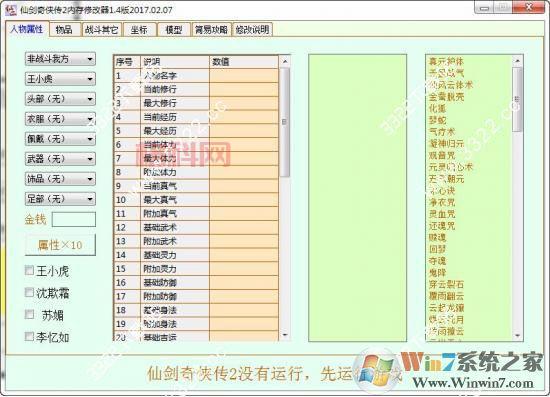The image size is (550, 397).
Task: Expand the 武器（无） dropdown
Action: (x=60, y=159)
